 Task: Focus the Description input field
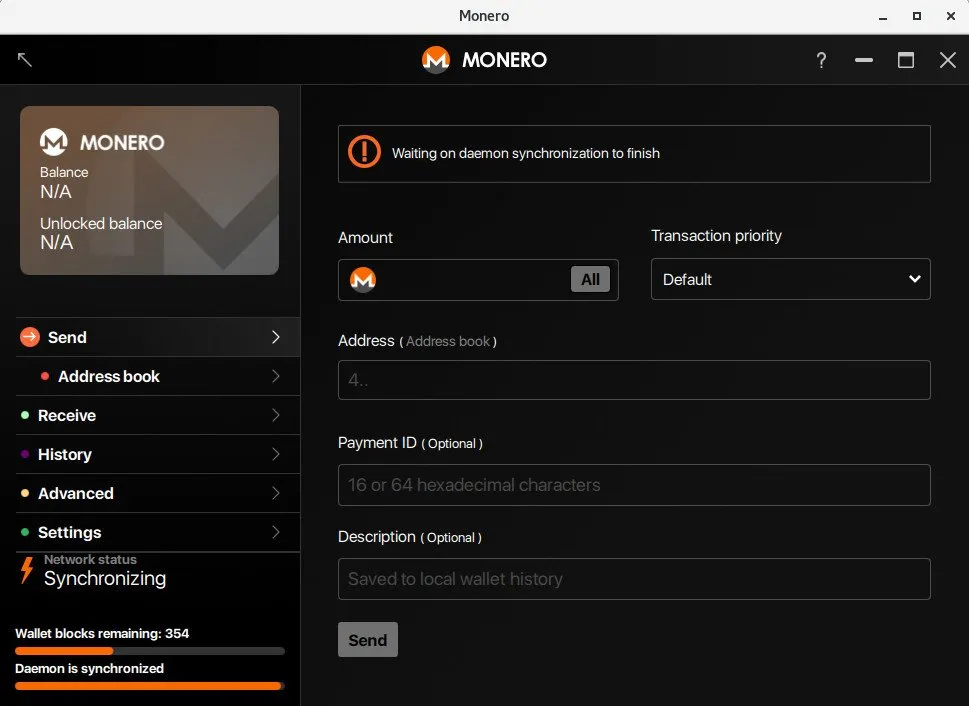[634, 579]
